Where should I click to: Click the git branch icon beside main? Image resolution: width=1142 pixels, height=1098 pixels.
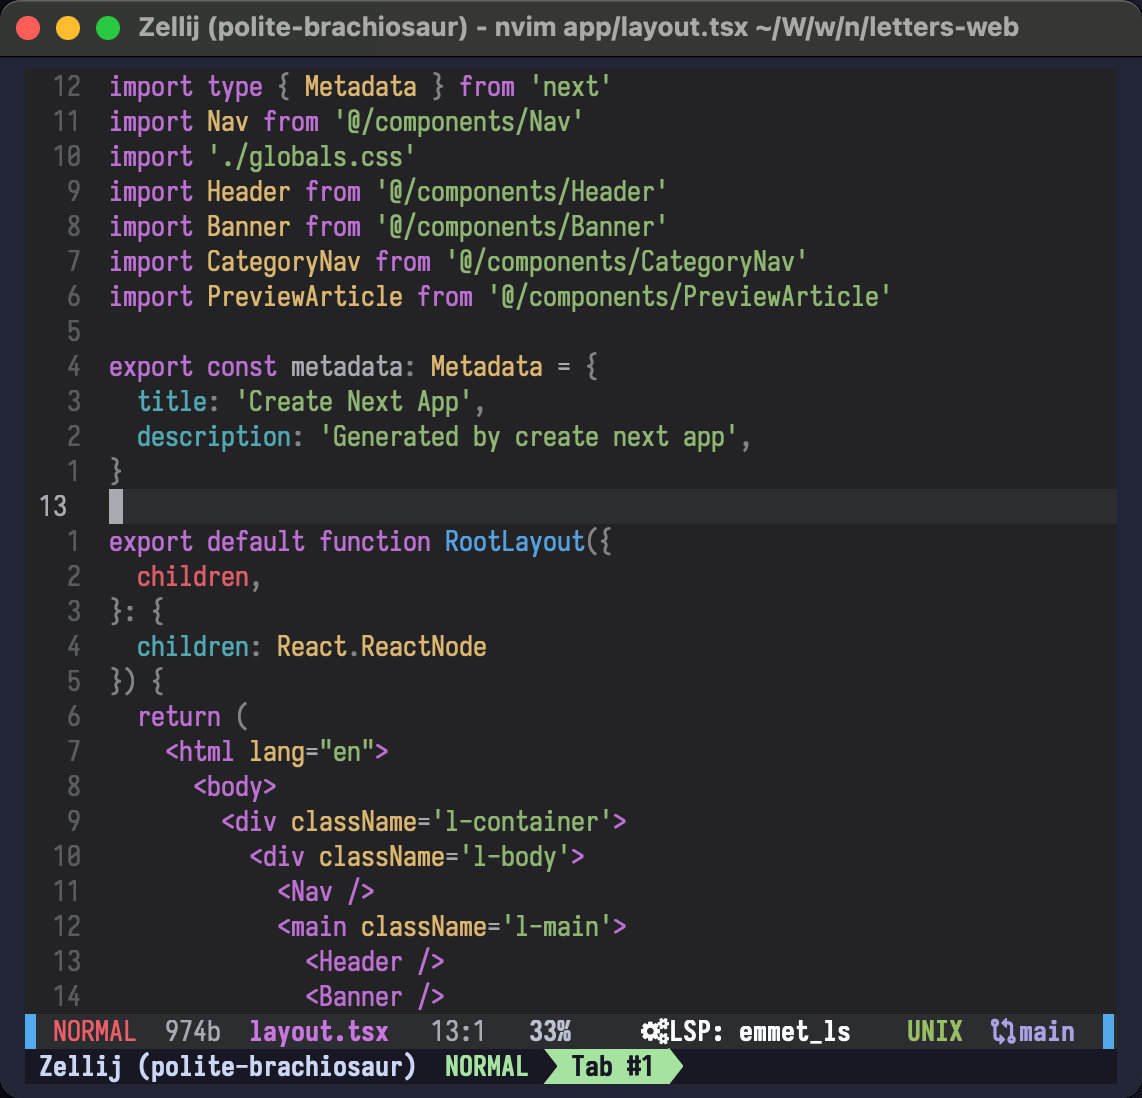pos(1002,1032)
